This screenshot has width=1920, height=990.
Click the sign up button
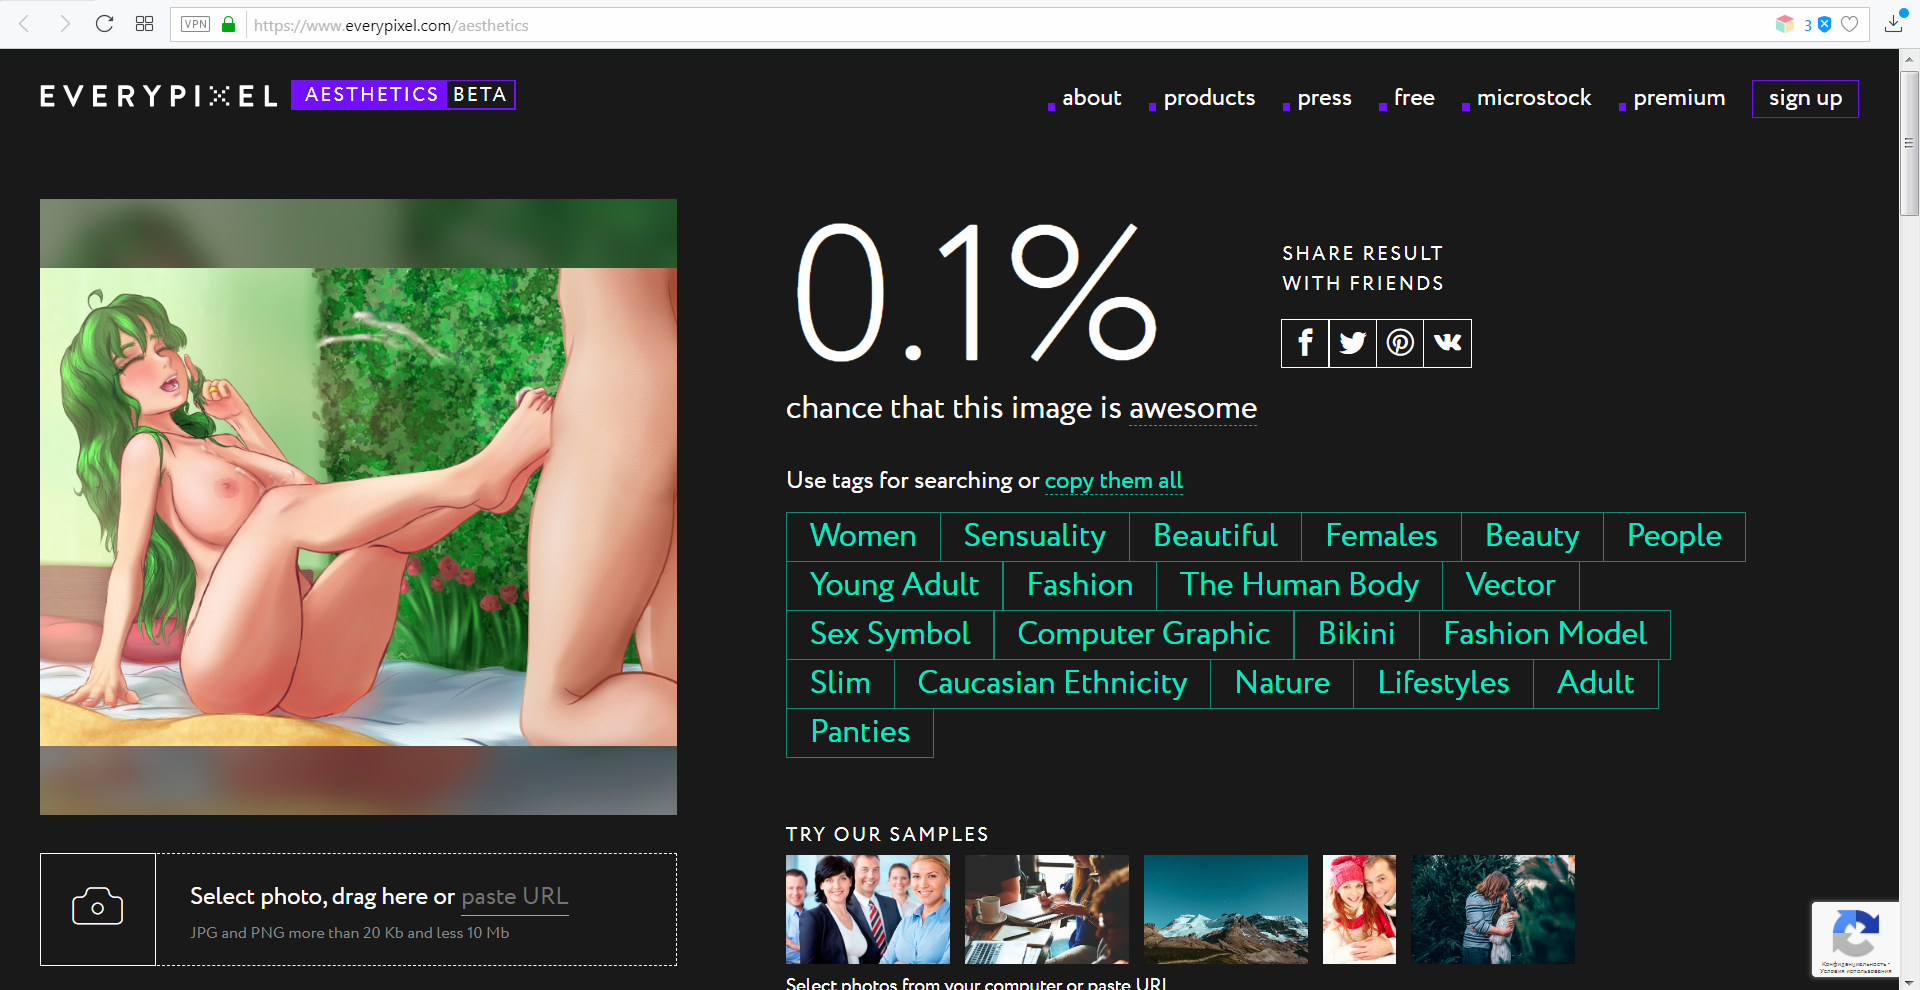tap(1805, 99)
